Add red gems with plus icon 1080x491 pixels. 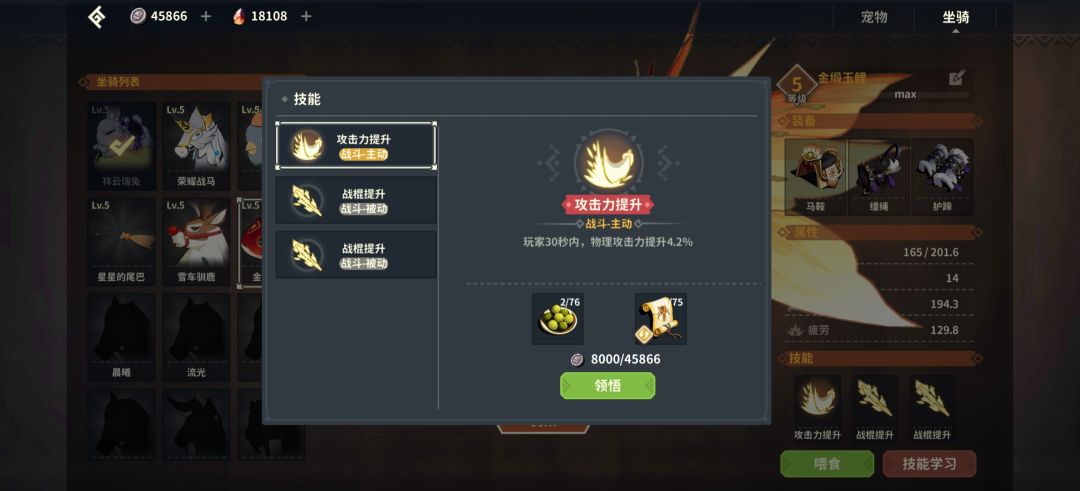point(306,16)
